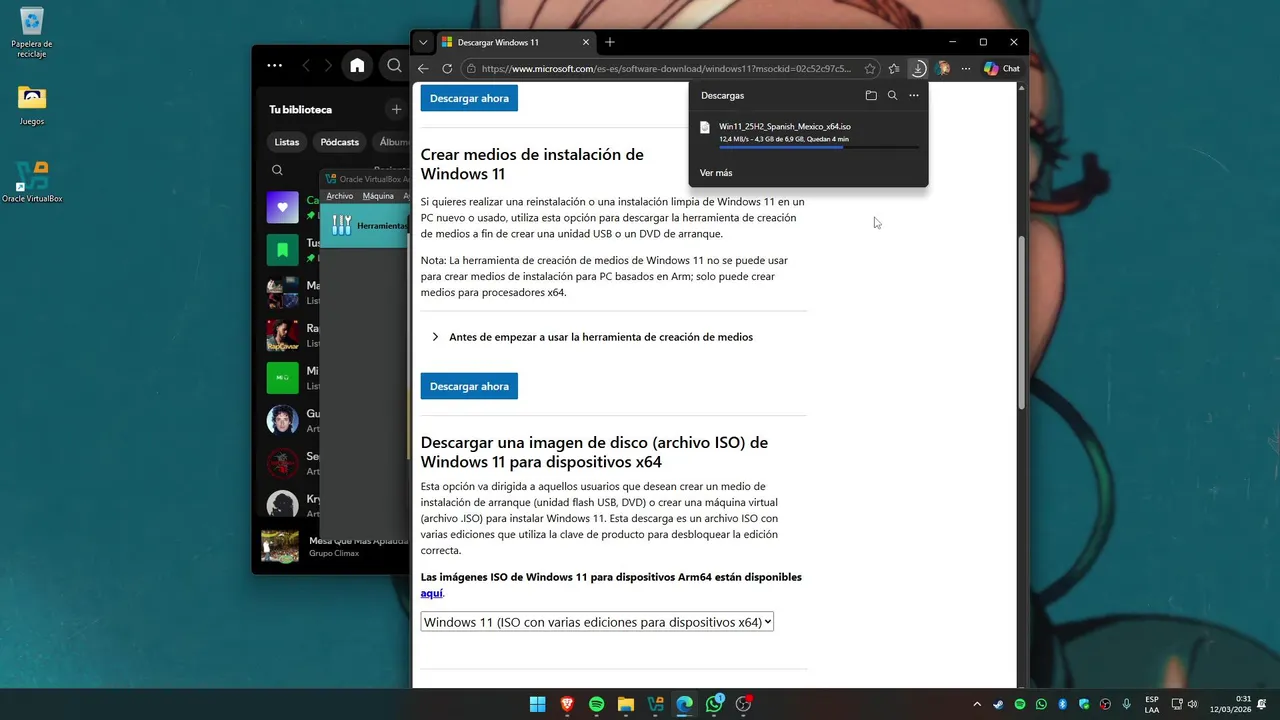The width and height of the screenshot is (1280, 720).
Task: Click Bluetooth tray icon
Action: tap(1062, 704)
